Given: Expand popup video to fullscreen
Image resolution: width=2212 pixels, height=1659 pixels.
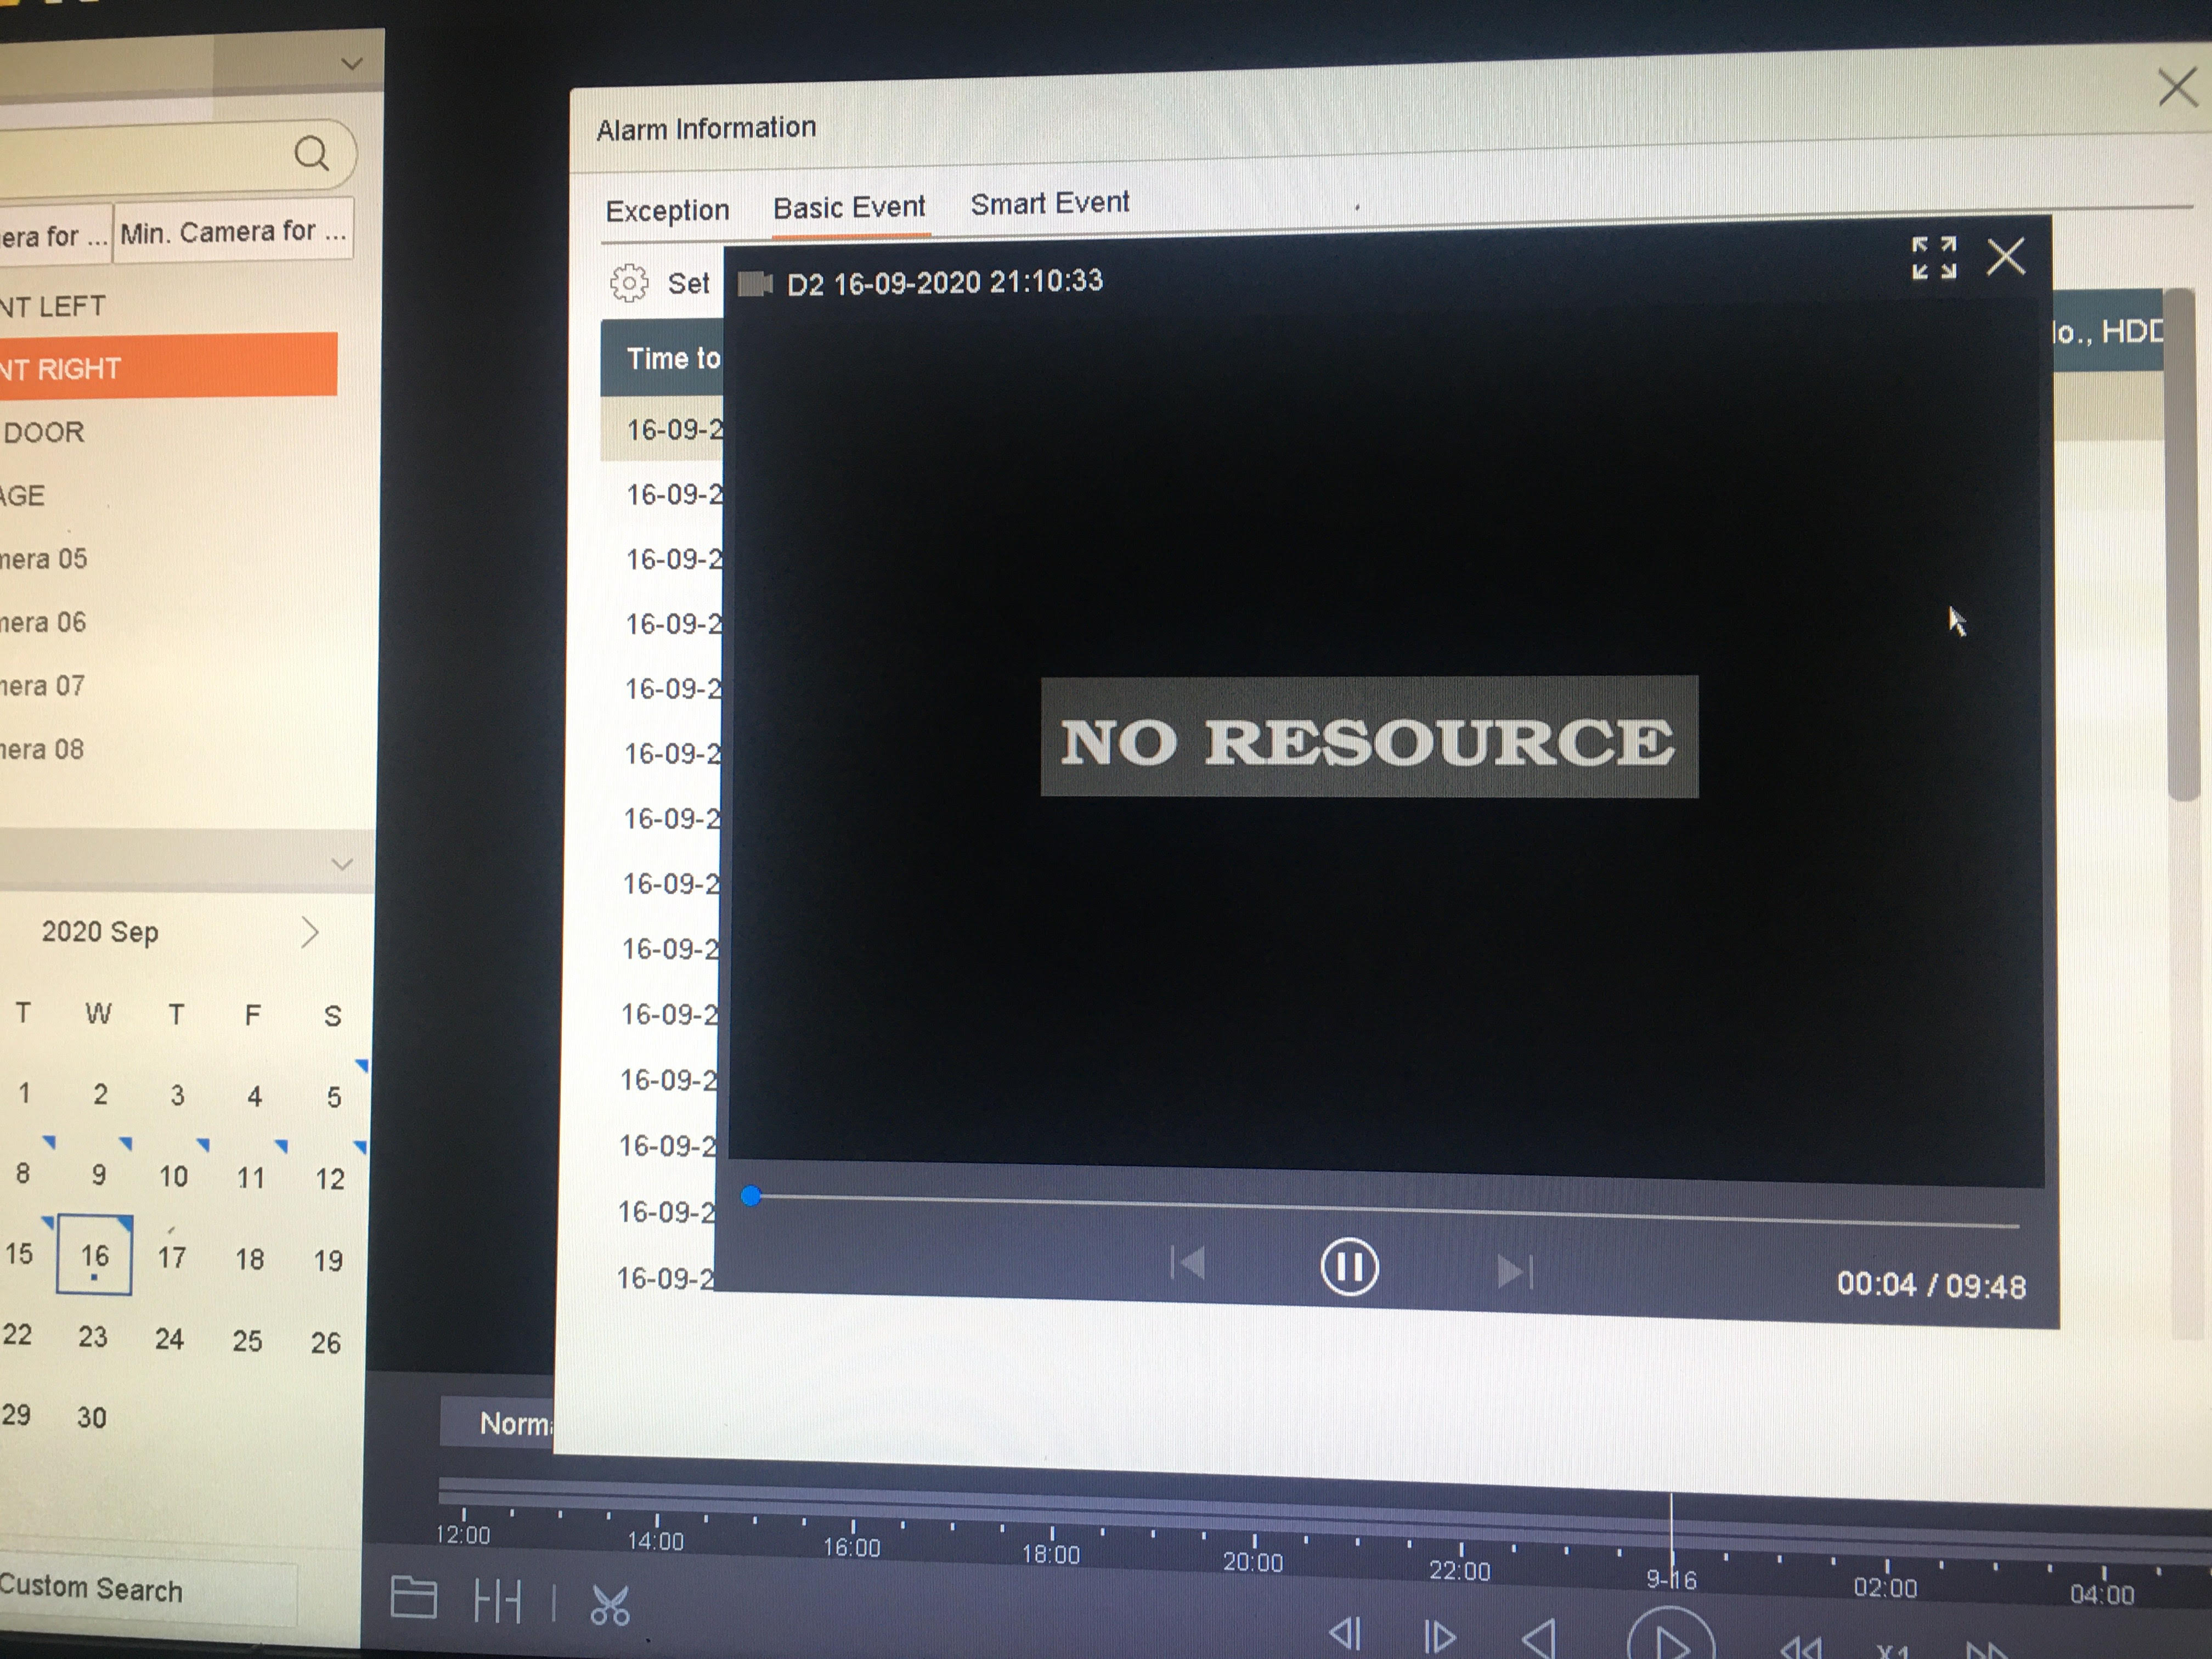Looking at the screenshot, I should [x=1933, y=258].
